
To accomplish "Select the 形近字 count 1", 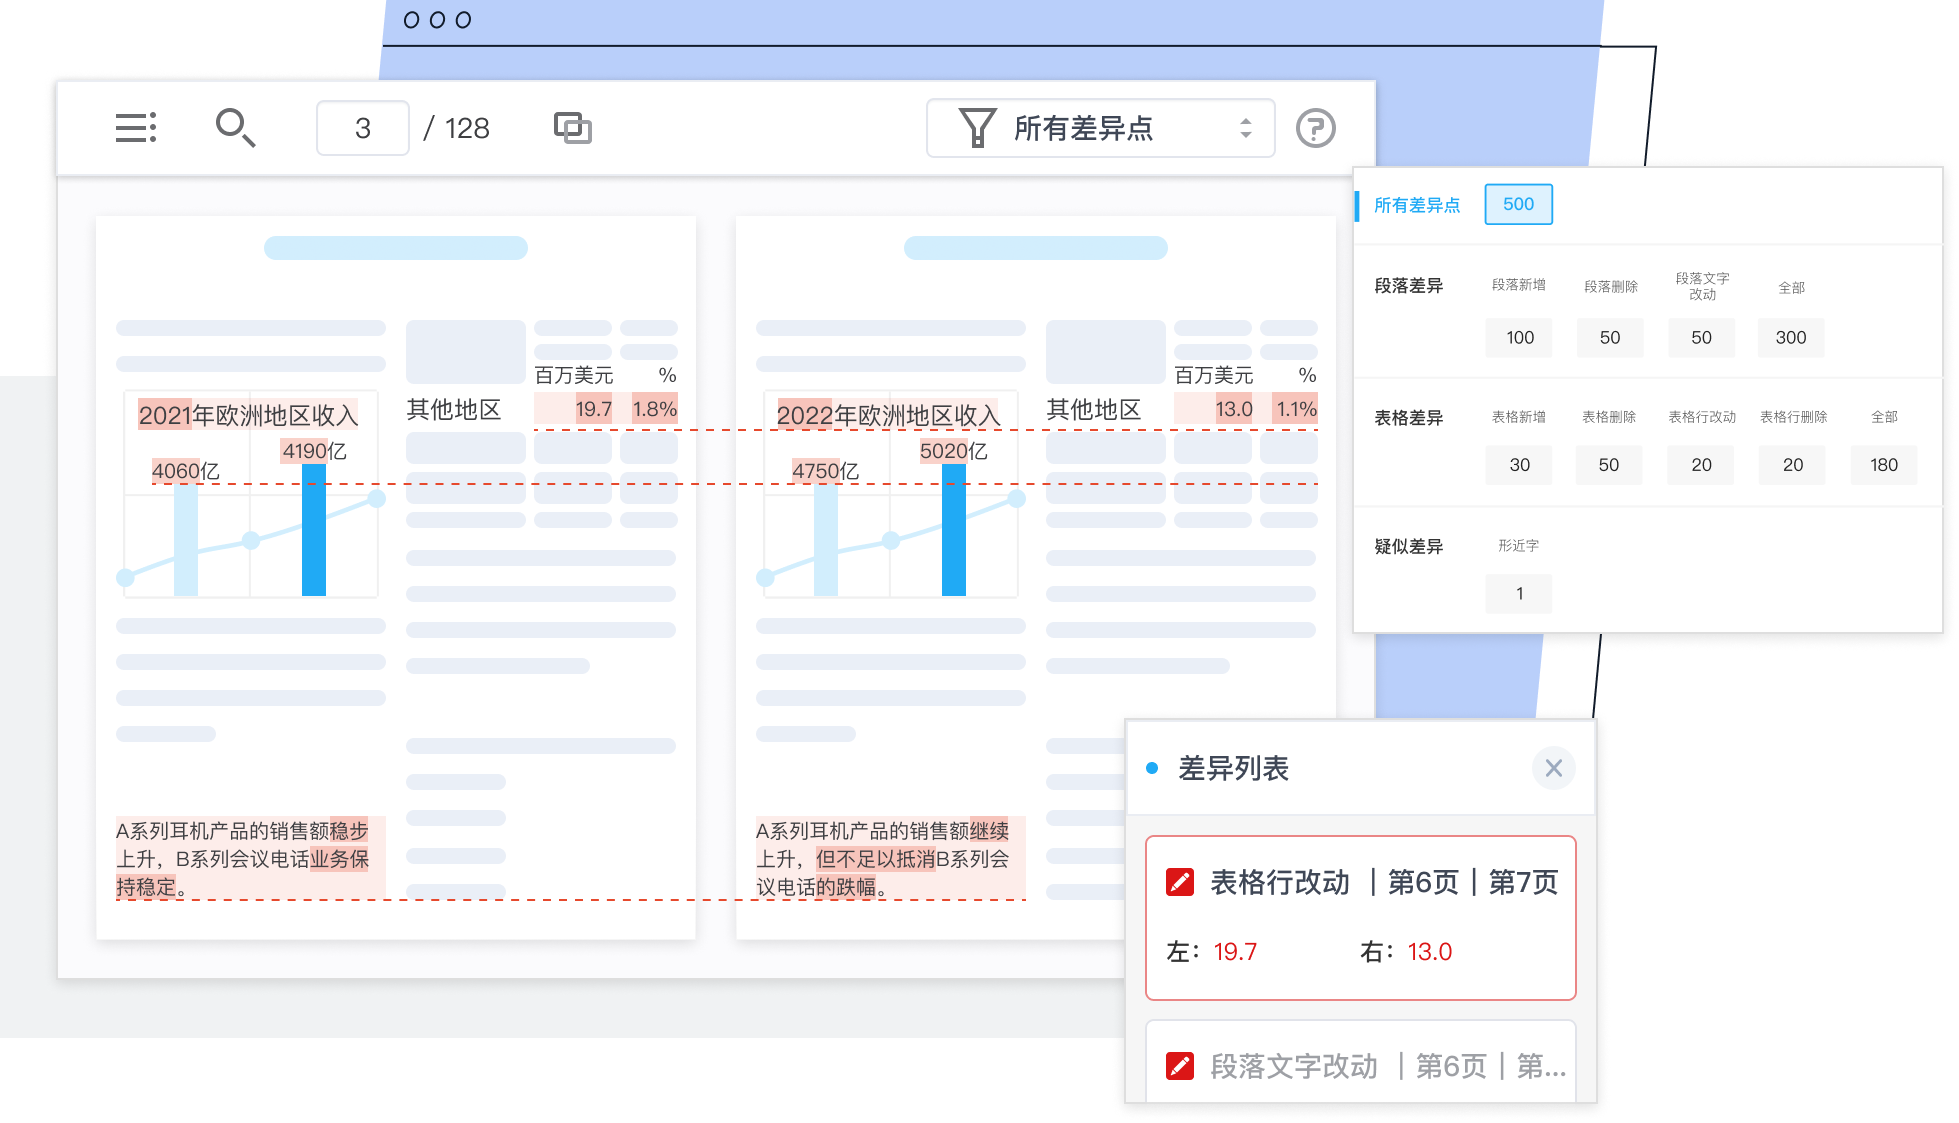I will pyautogui.click(x=1519, y=594).
